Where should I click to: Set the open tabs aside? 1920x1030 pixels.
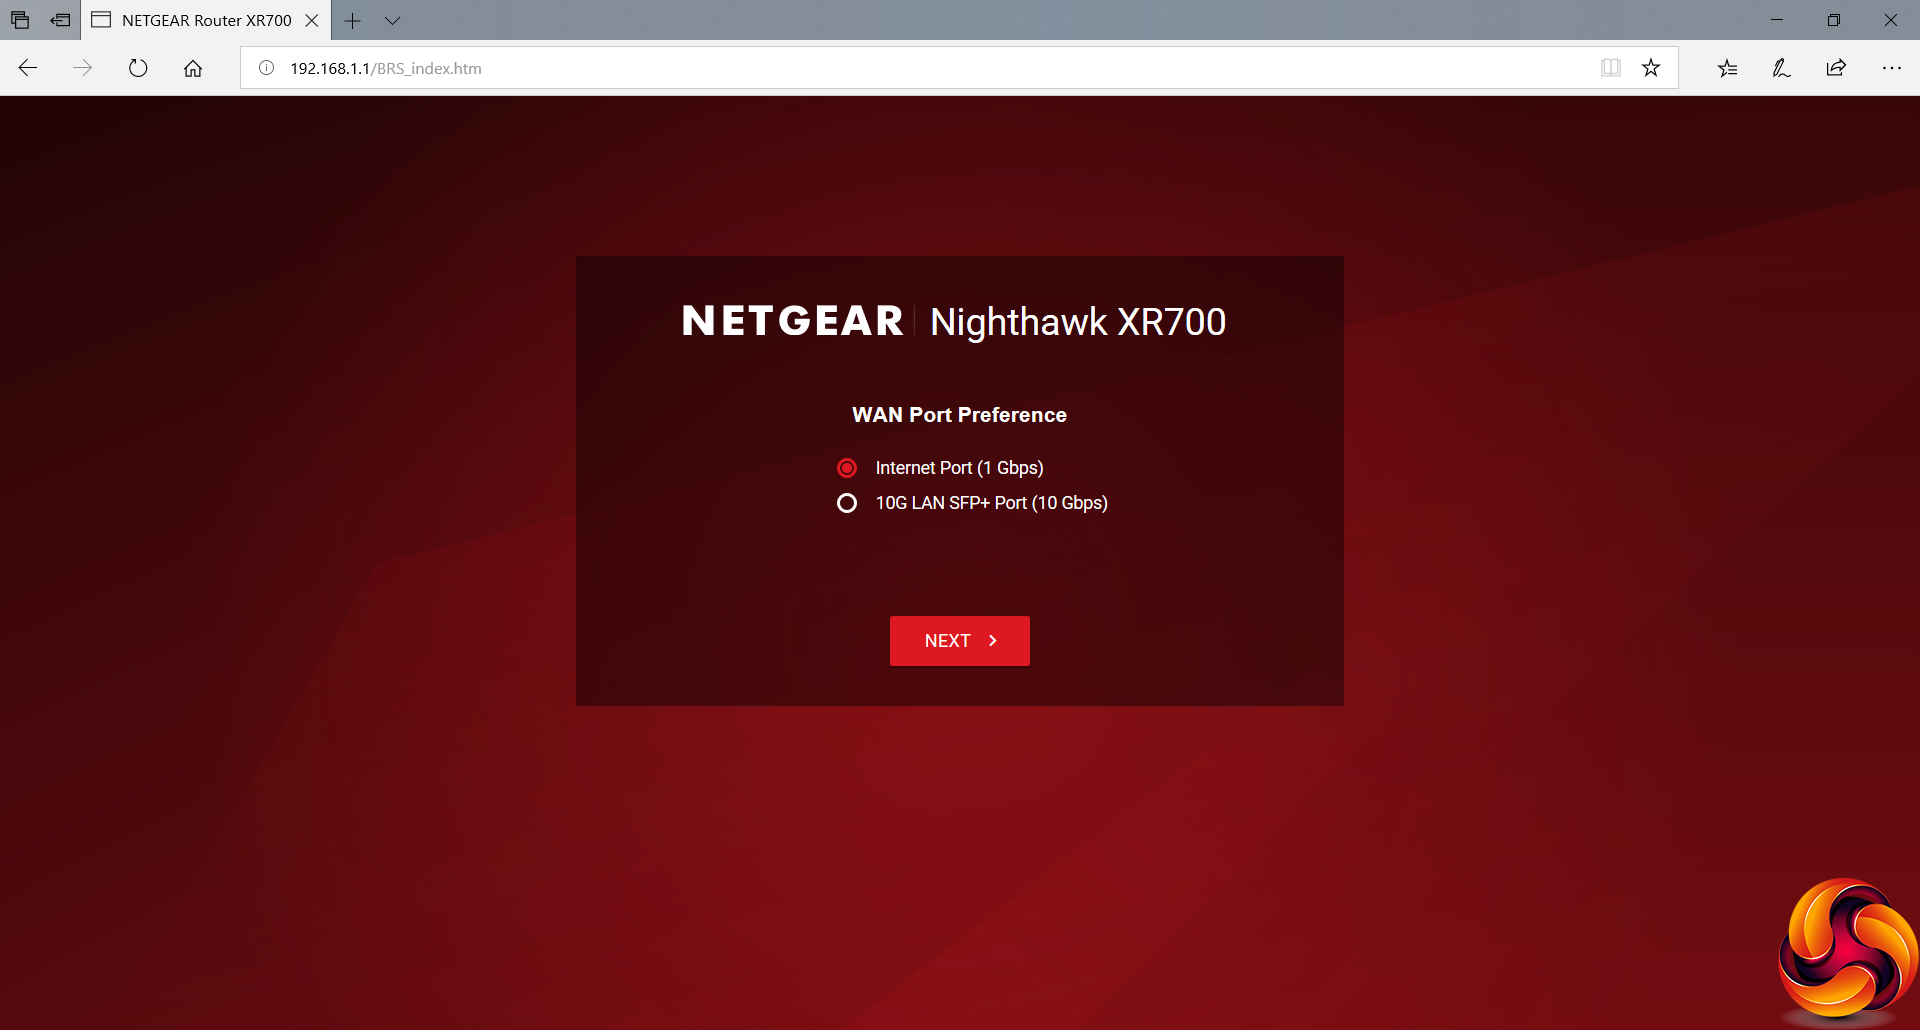61,20
